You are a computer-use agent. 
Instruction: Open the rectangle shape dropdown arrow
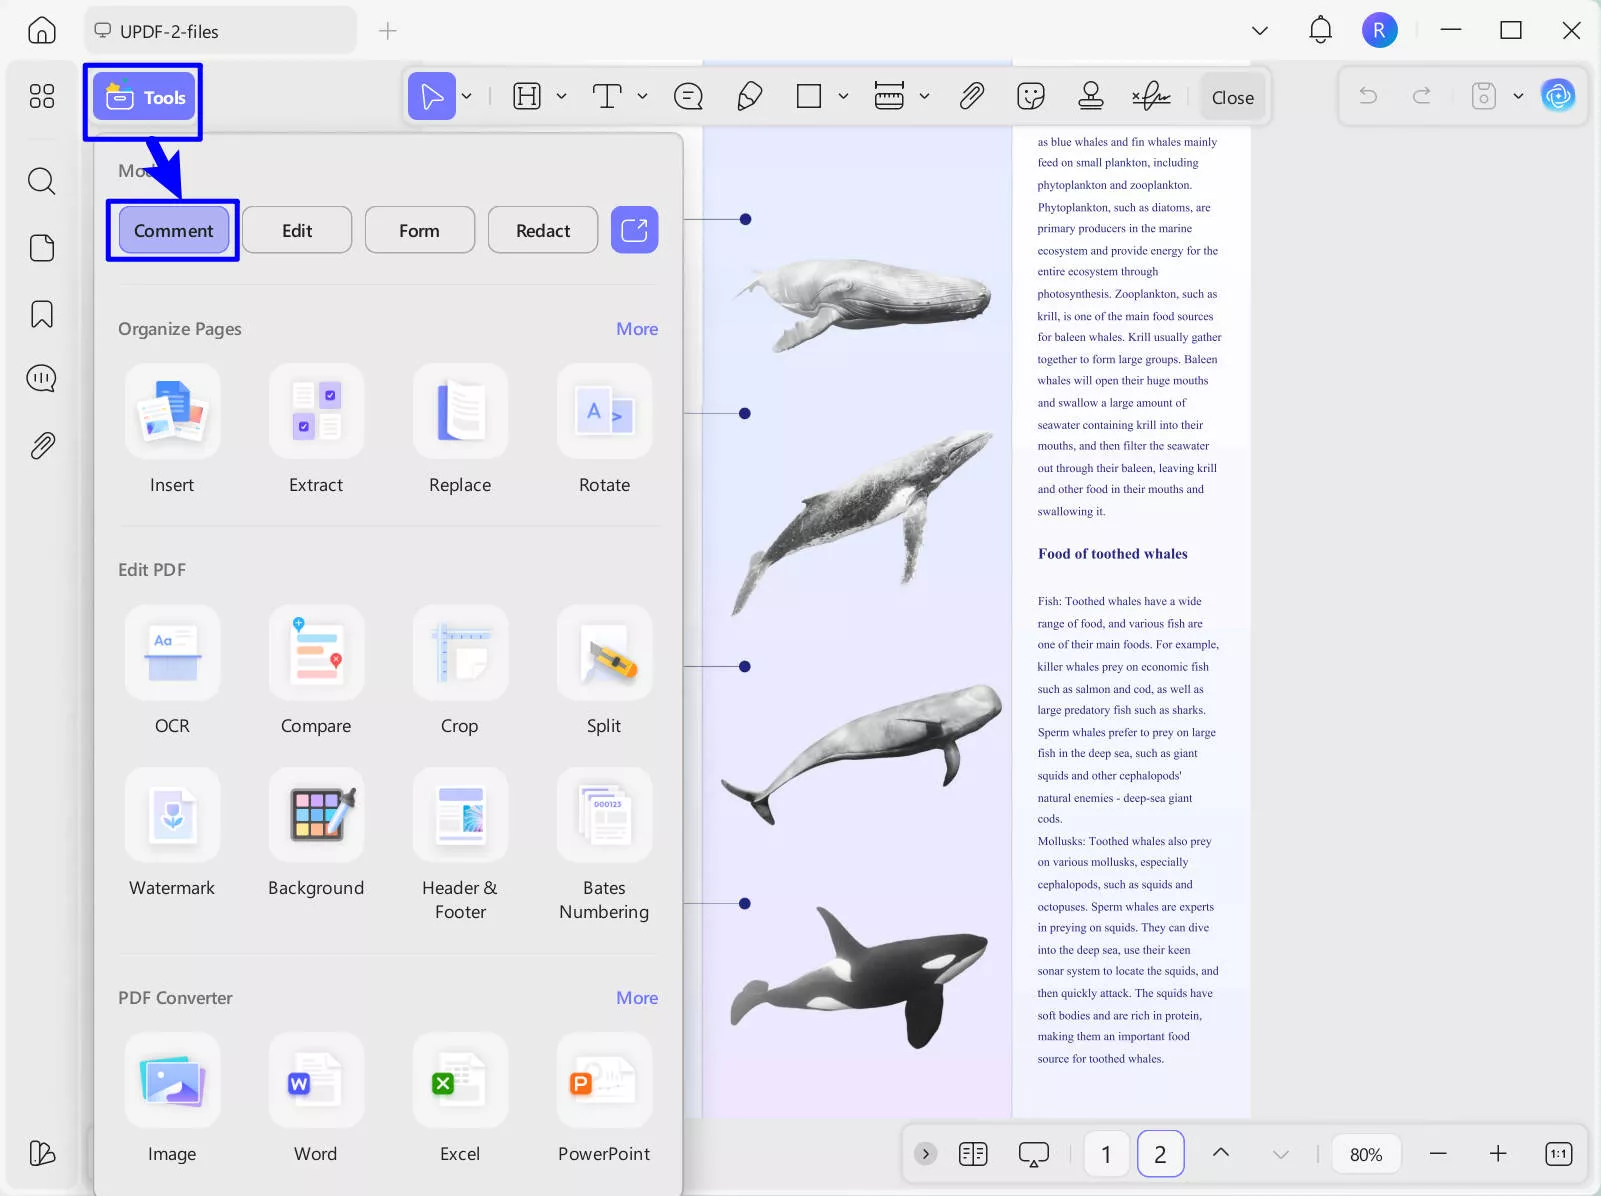pyautogui.click(x=843, y=97)
